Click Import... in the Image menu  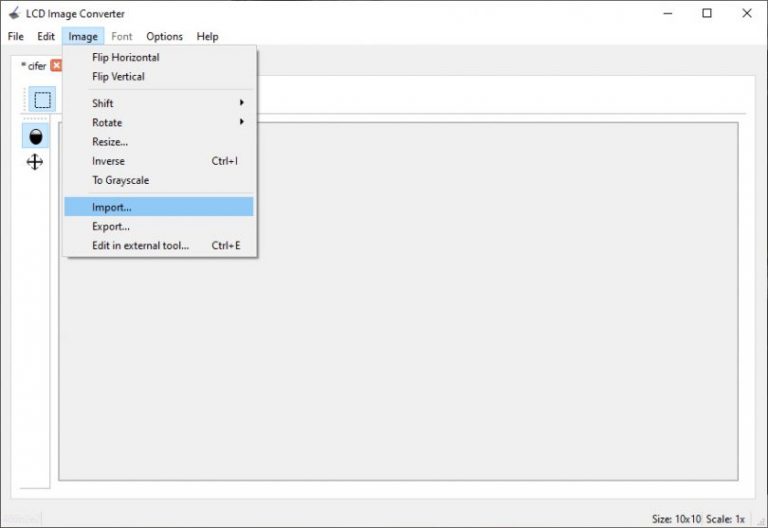[111, 207]
